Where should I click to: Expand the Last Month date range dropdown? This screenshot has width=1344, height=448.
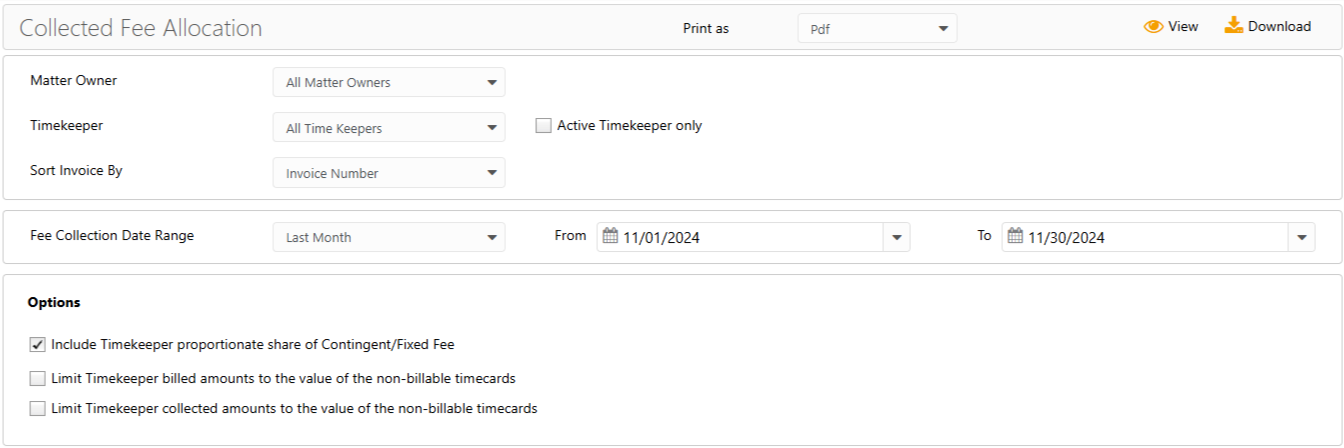pyautogui.click(x=389, y=237)
